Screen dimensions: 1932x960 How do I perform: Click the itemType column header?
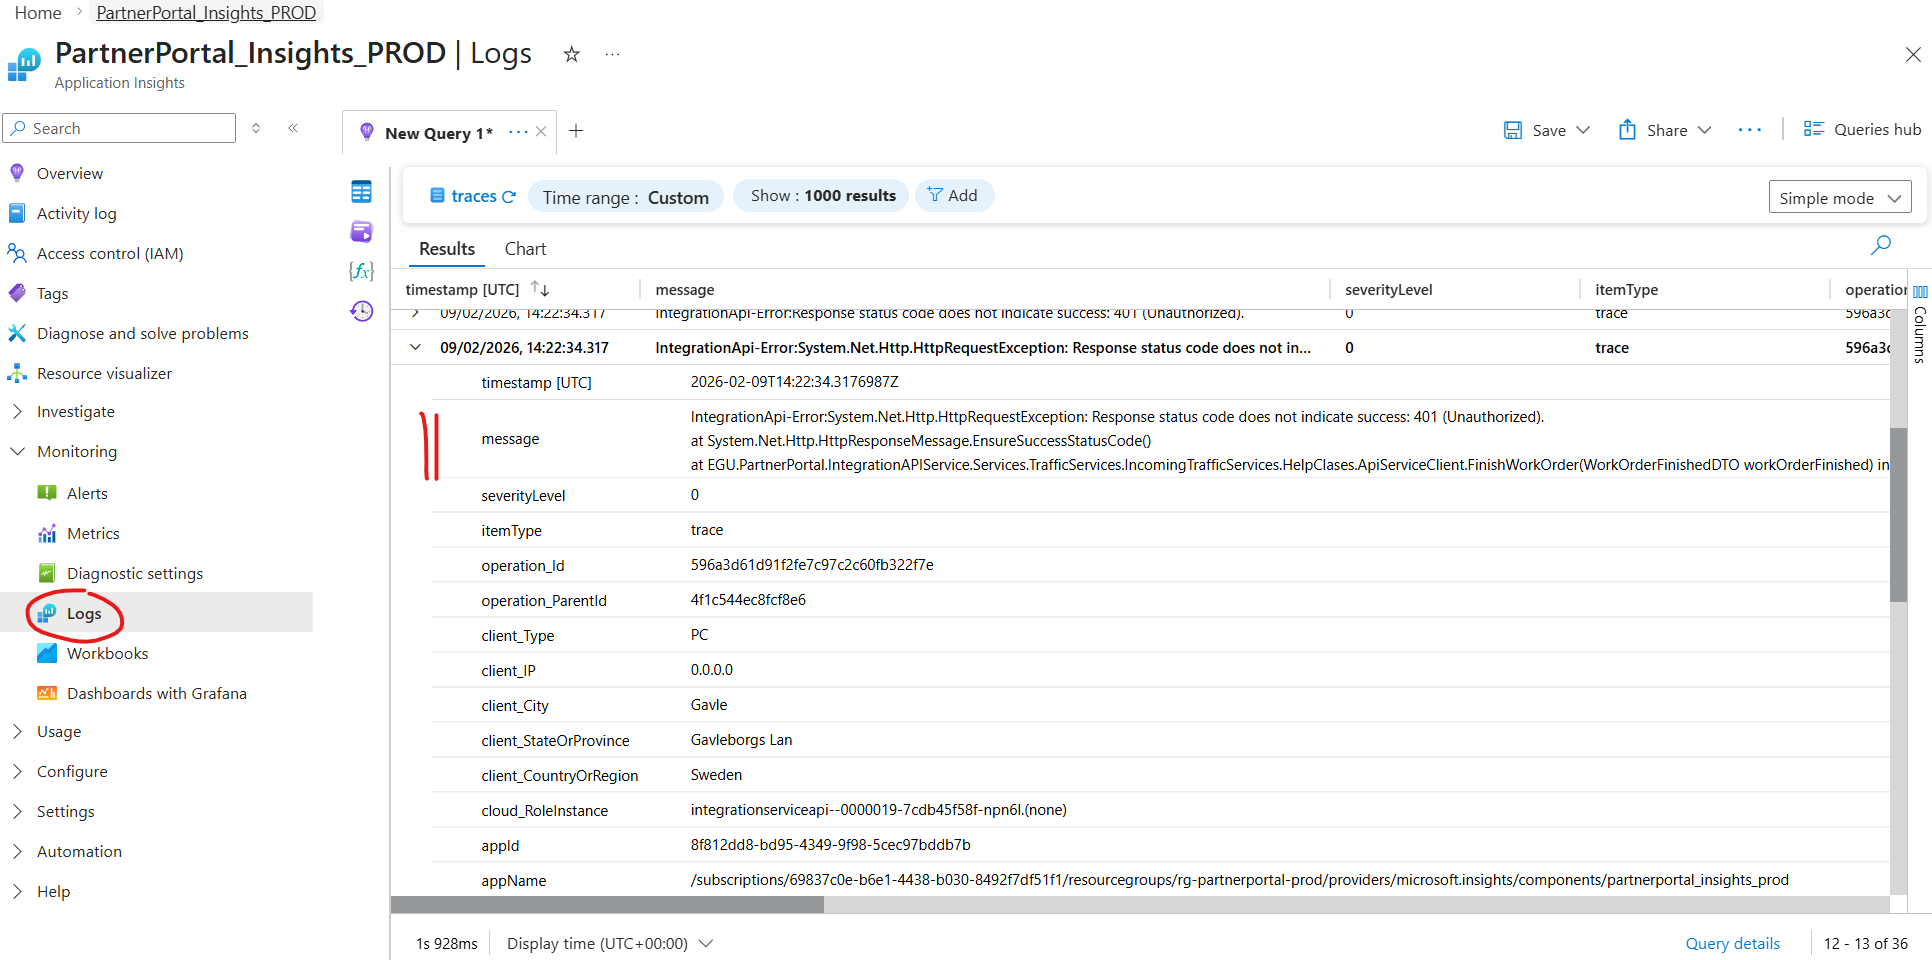[x=1626, y=289]
